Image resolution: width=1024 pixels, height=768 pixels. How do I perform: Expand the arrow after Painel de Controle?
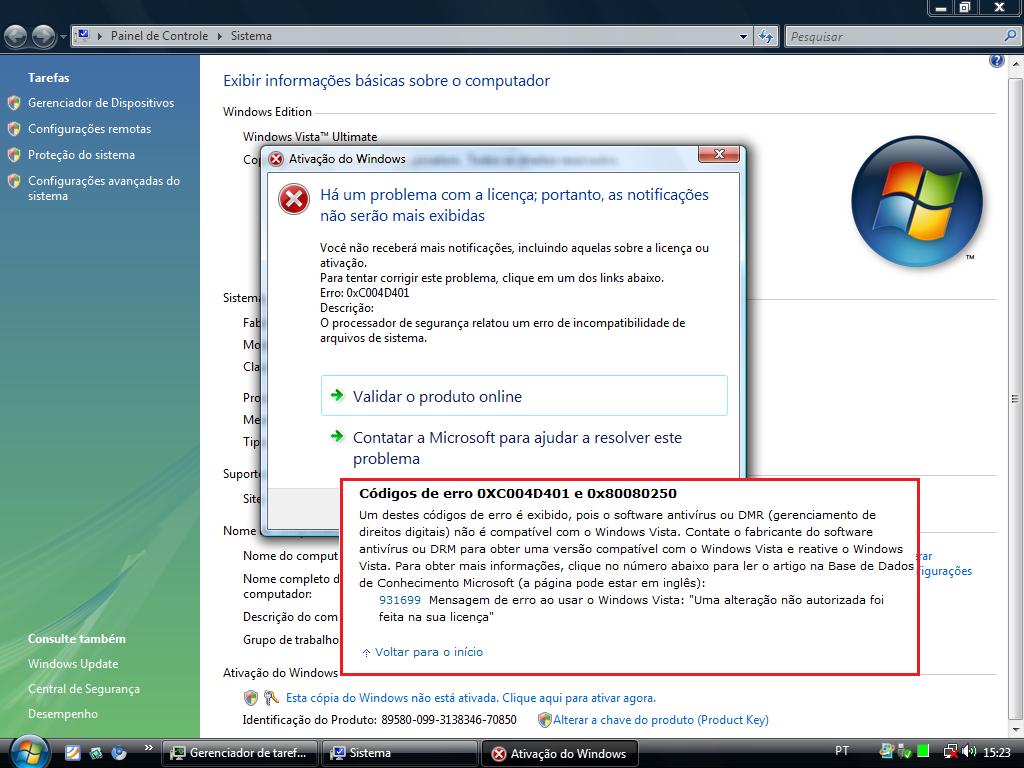coord(219,37)
